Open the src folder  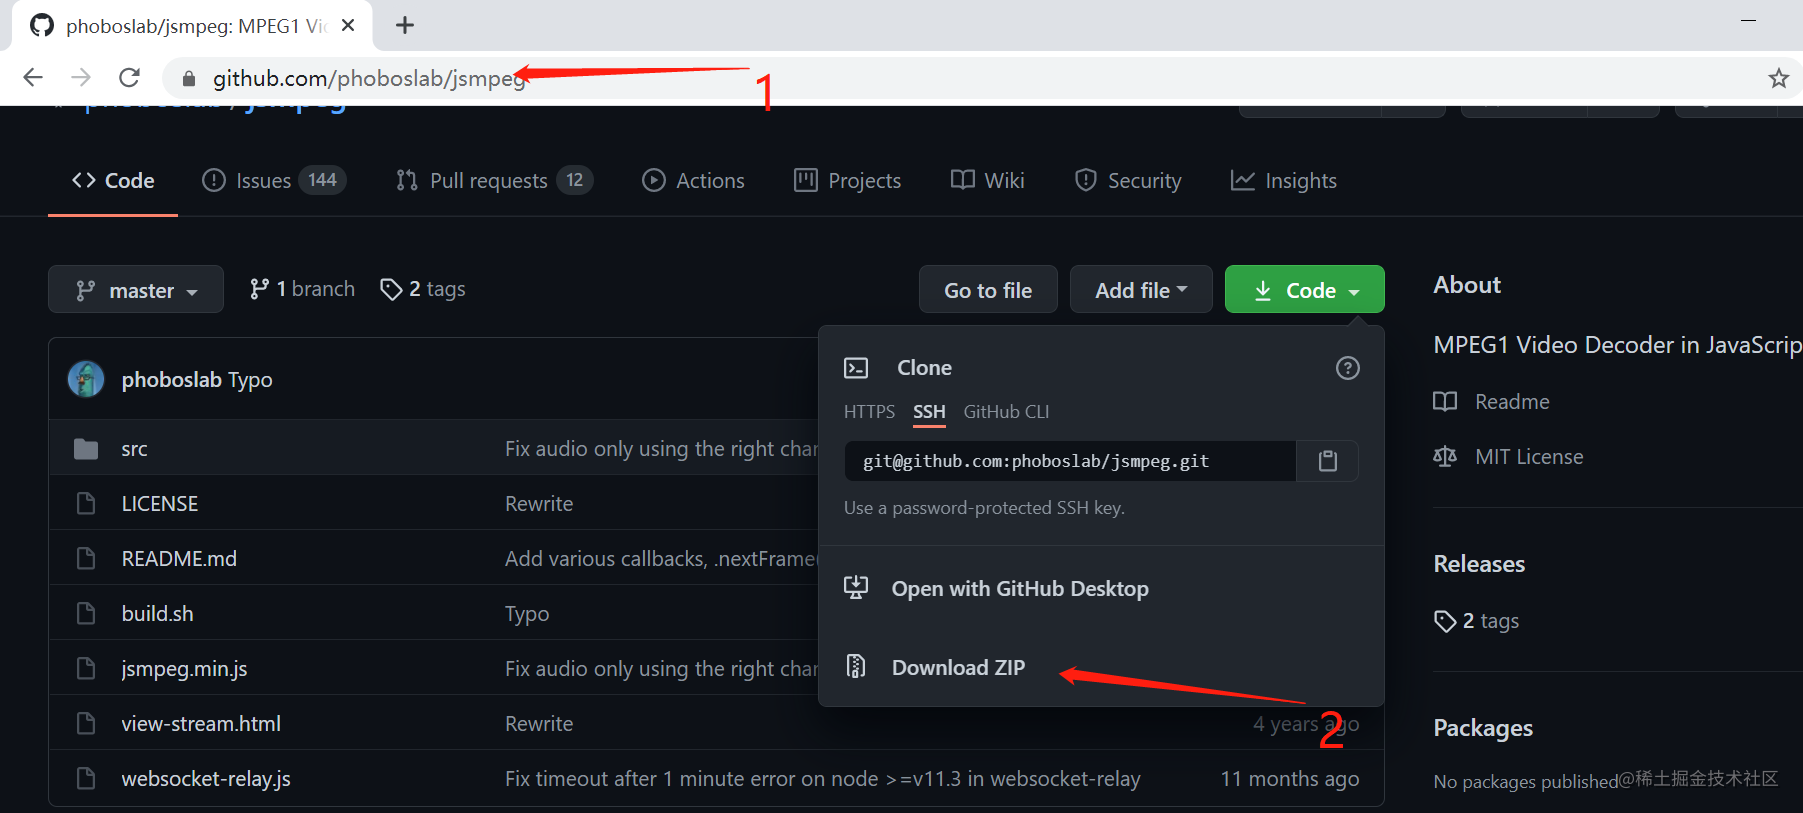point(134,449)
